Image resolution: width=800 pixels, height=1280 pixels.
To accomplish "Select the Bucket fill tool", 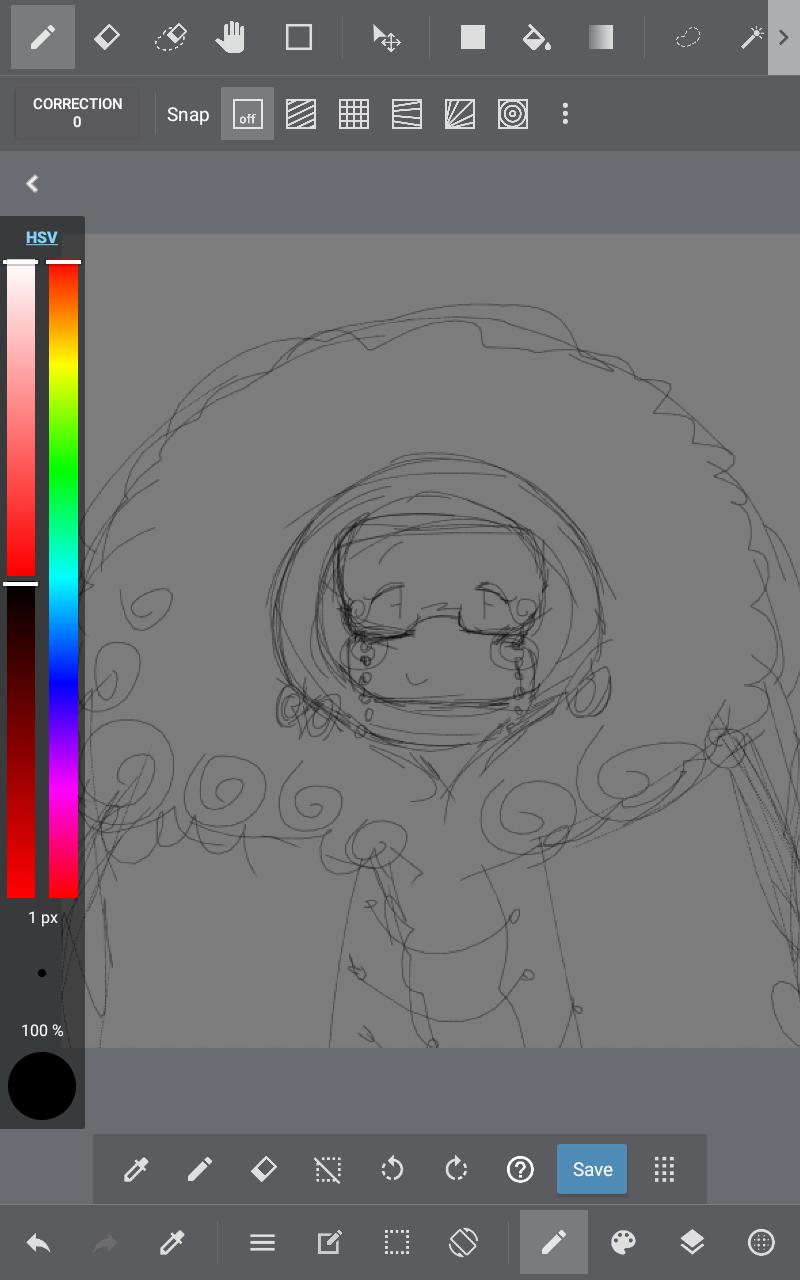I will click(x=537, y=38).
